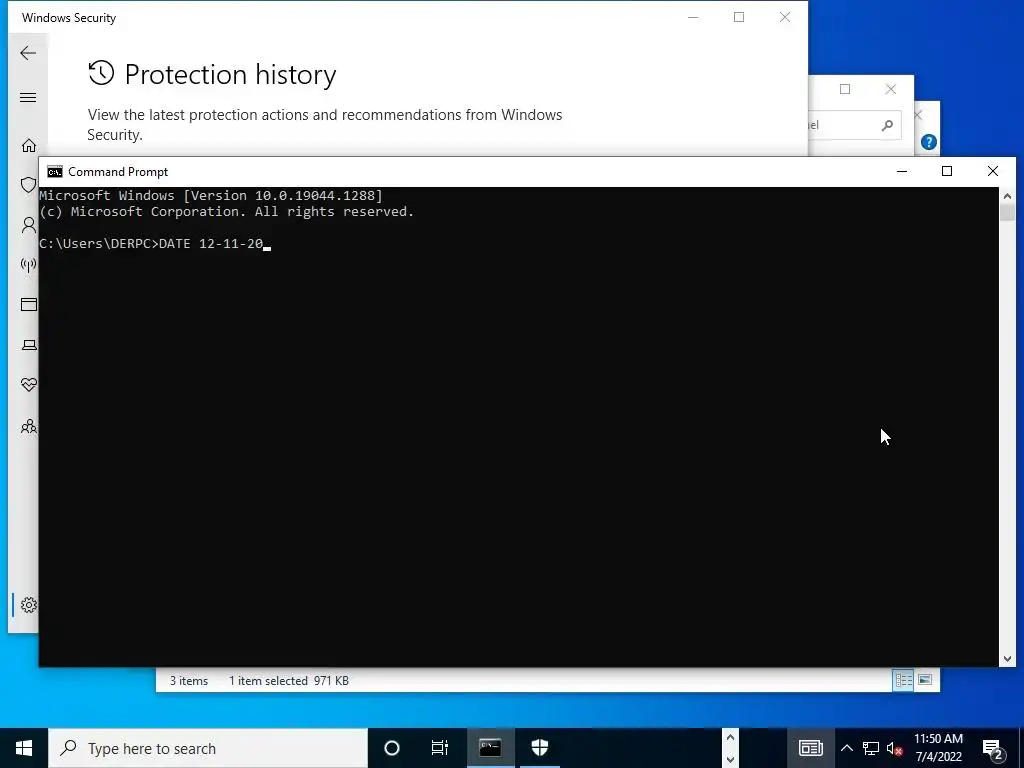Open App & browser control icon

tap(29, 304)
